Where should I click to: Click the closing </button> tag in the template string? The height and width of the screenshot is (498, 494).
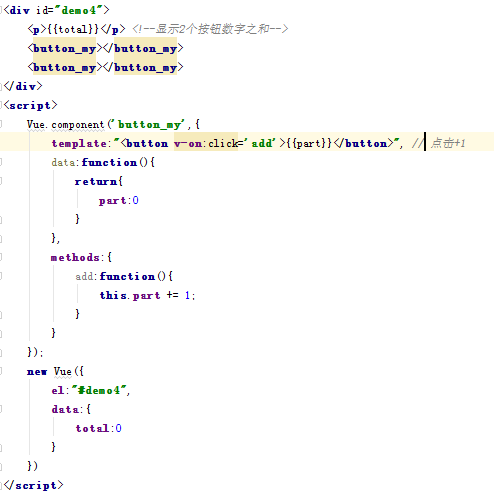[x=363, y=144]
